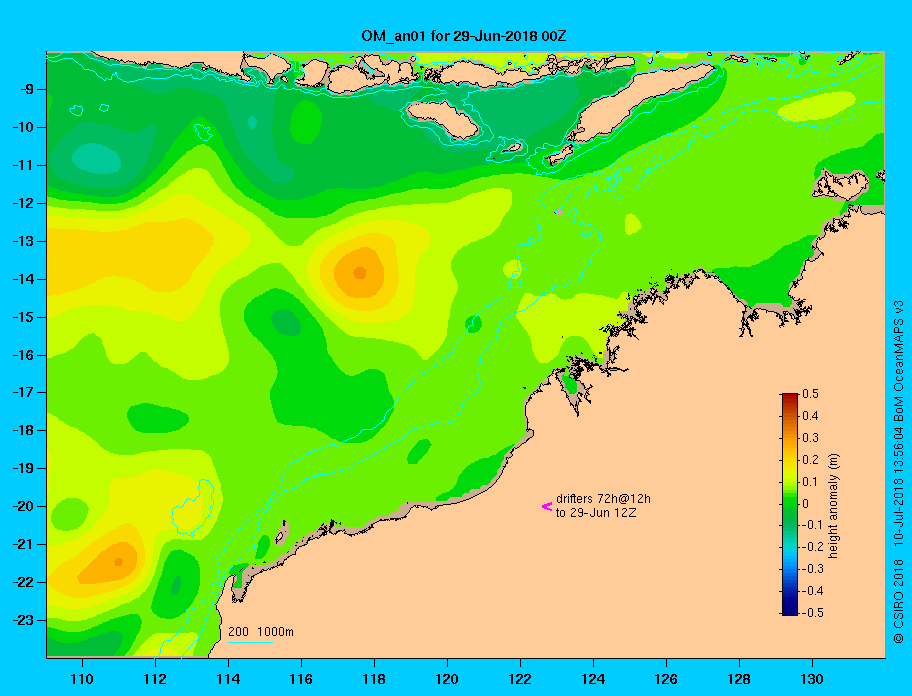Select the 'drifters 72h@12h' legend text
The height and width of the screenshot is (696, 912).
[x=603, y=499]
